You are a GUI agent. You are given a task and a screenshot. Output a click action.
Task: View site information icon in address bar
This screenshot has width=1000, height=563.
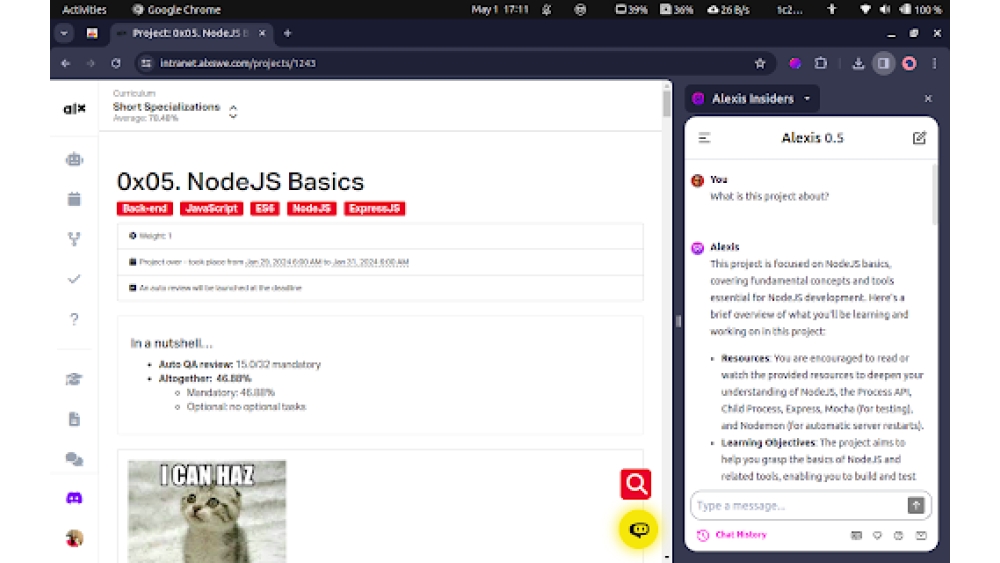(x=146, y=63)
